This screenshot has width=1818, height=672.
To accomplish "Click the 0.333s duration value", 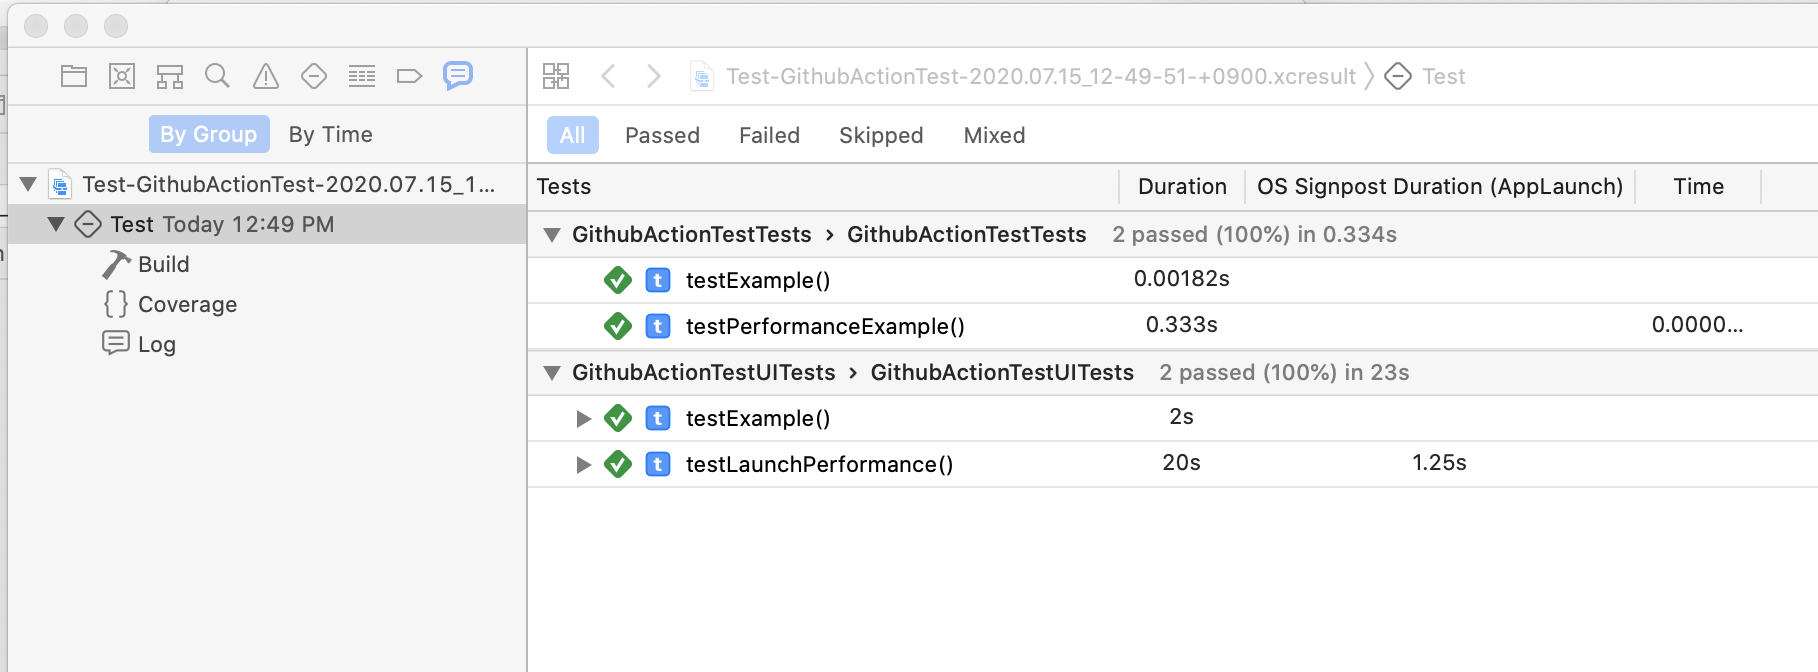I will click(x=1182, y=324).
